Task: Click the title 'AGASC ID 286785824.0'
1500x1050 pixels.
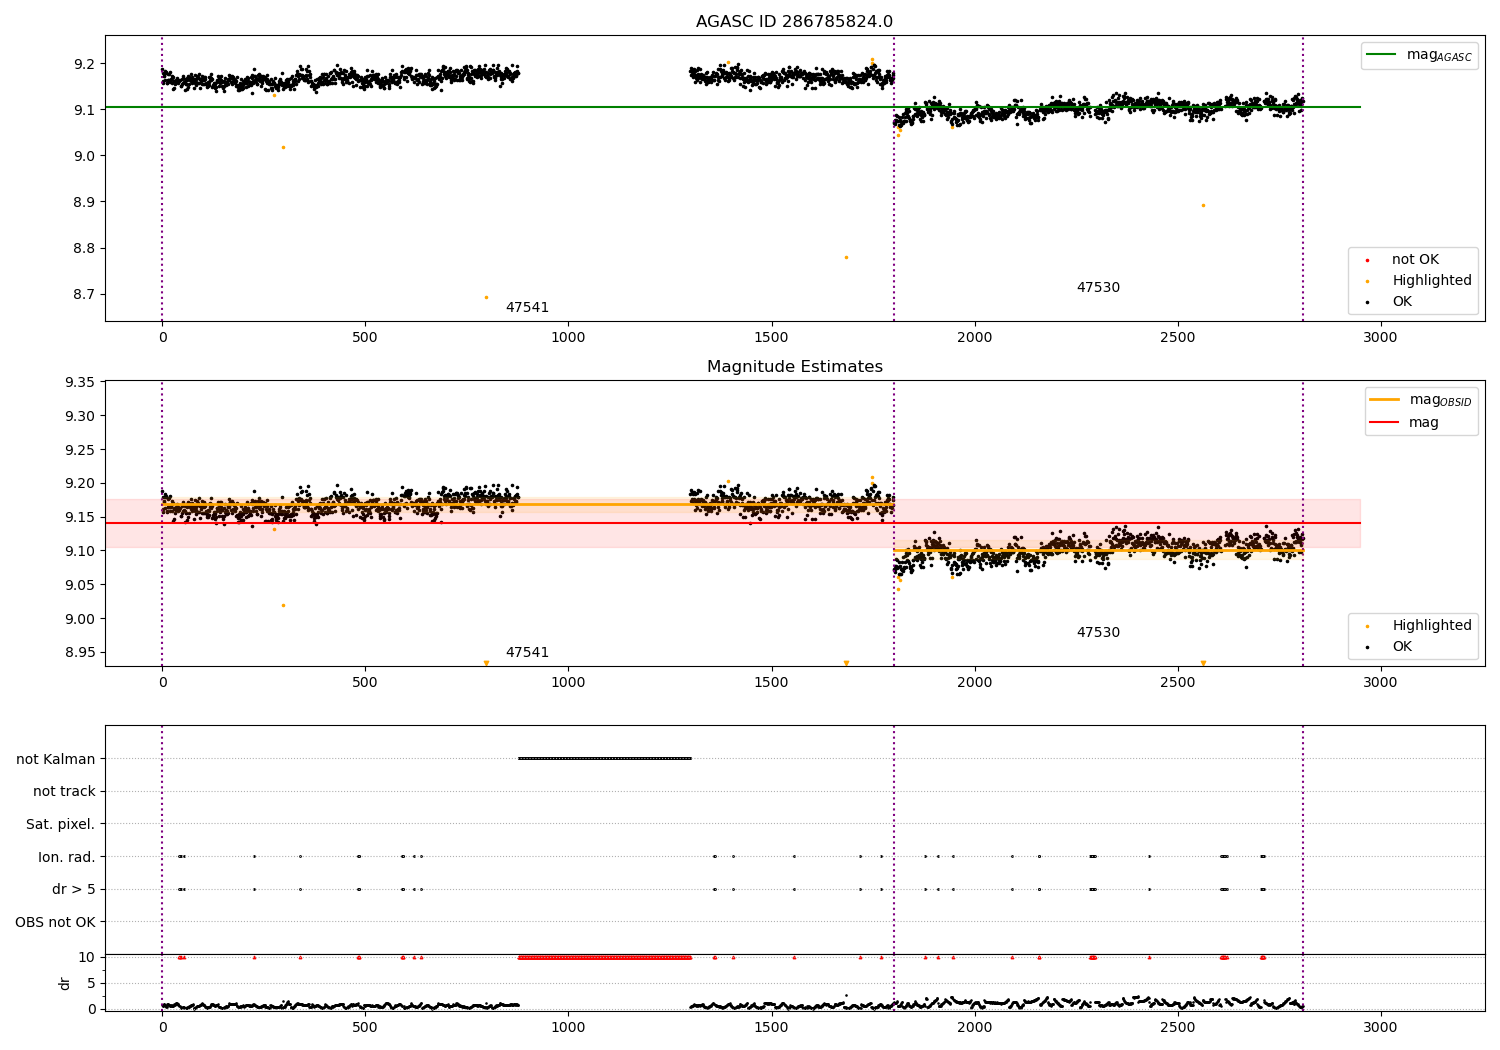Action: pyautogui.click(x=794, y=22)
